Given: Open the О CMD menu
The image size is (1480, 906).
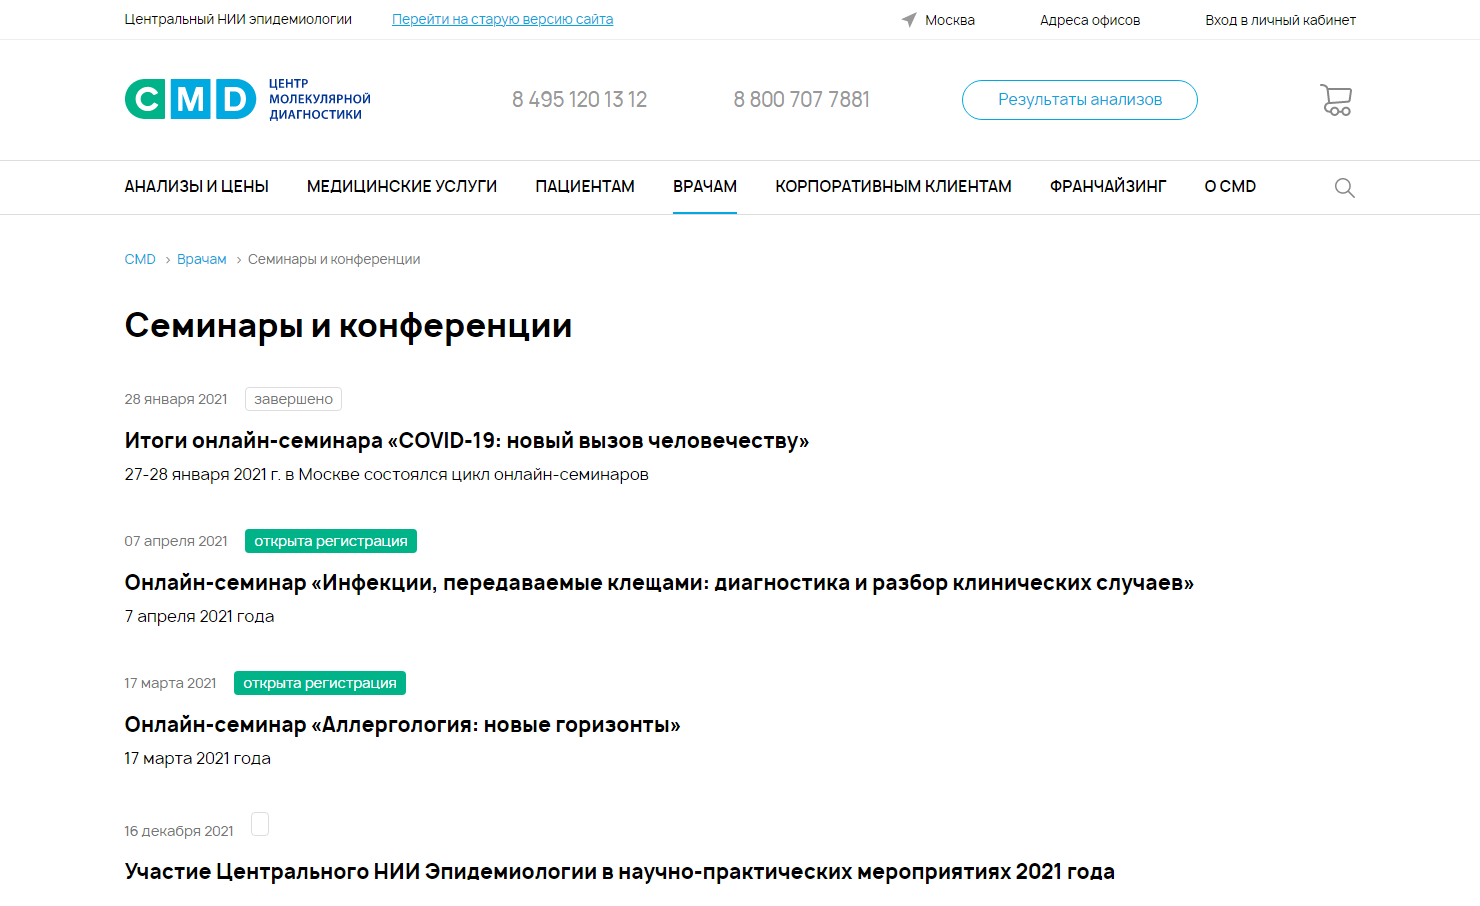Looking at the screenshot, I should (1229, 187).
